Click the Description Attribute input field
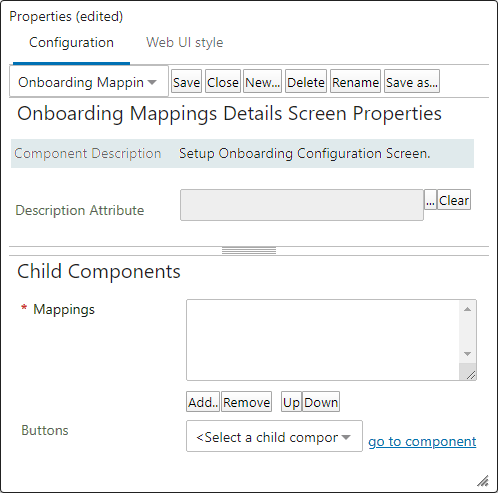This screenshot has width=498, height=493. [x=302, y=205]
